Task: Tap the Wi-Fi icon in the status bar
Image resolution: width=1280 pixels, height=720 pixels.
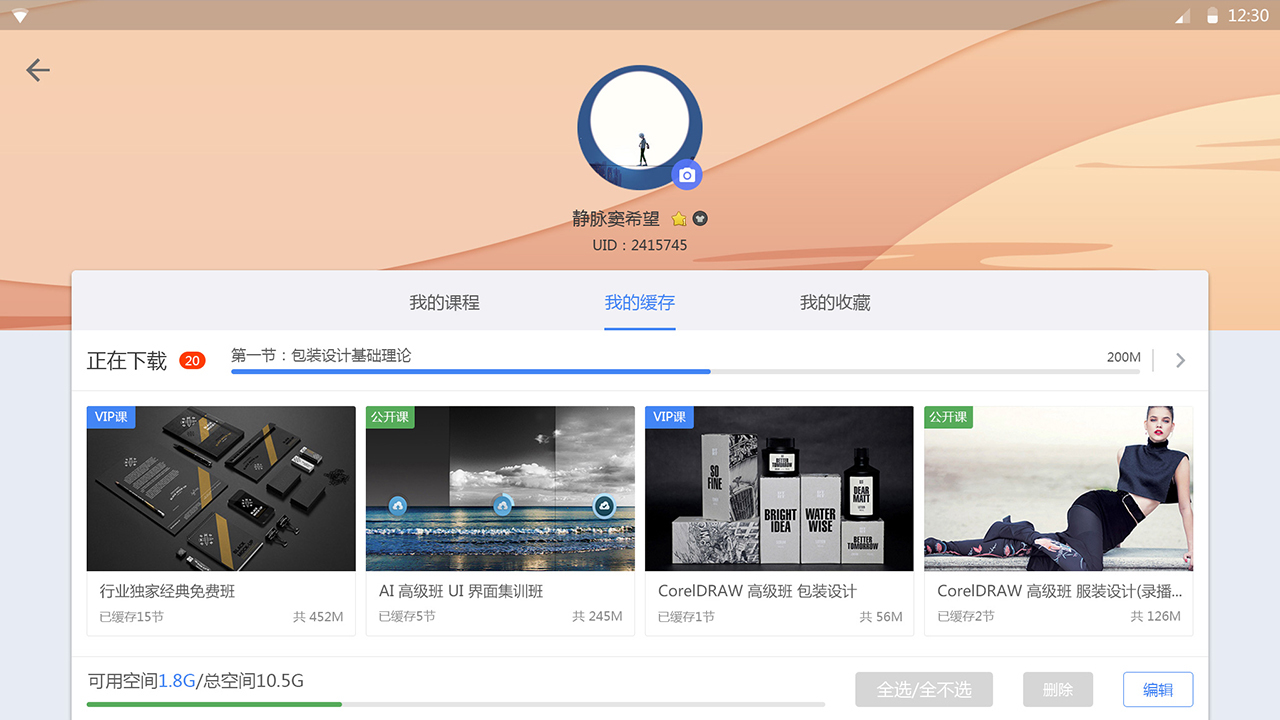Action: coord(20,16)
